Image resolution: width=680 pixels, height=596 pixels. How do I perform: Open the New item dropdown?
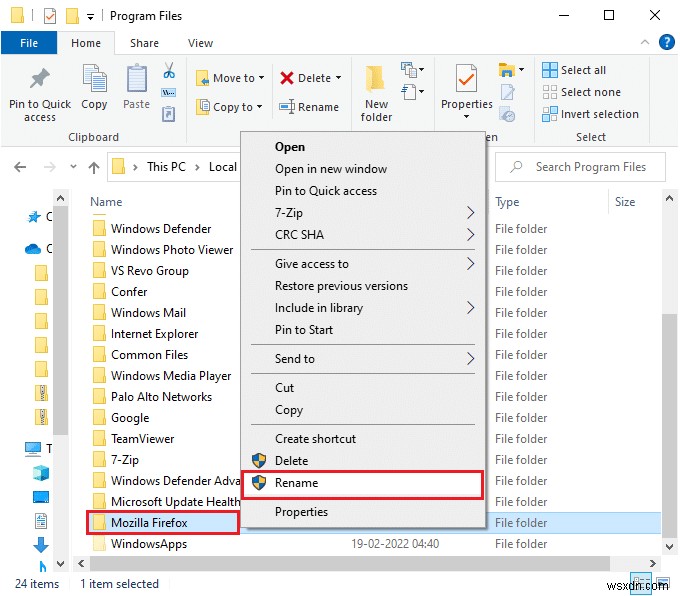pos(412,69)
